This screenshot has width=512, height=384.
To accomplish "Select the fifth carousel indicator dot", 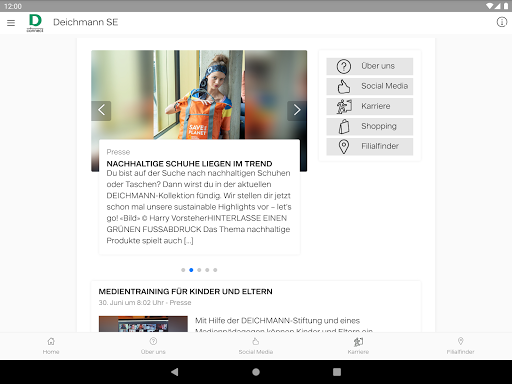I will (215, 270).
